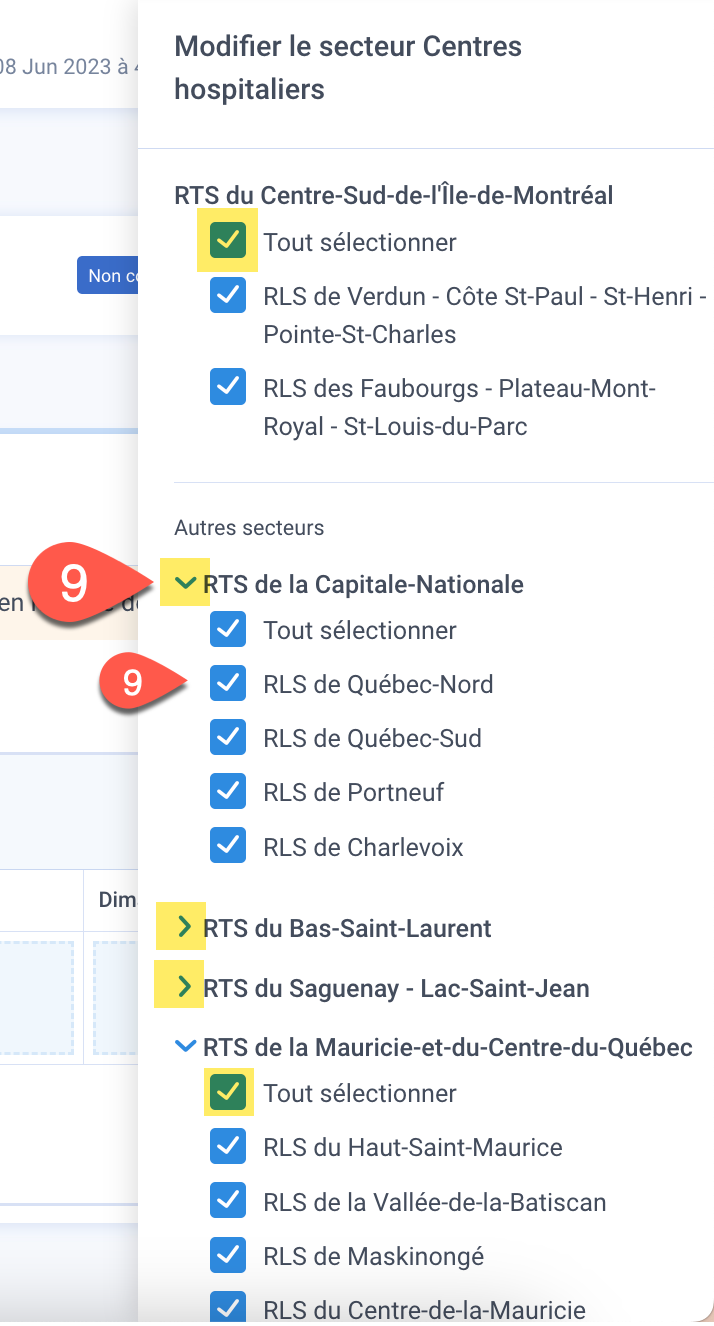Click the Dim column header in the schedule
Image resolution: width=714 pixels, height=1326 pixels.
coord(116,900)
